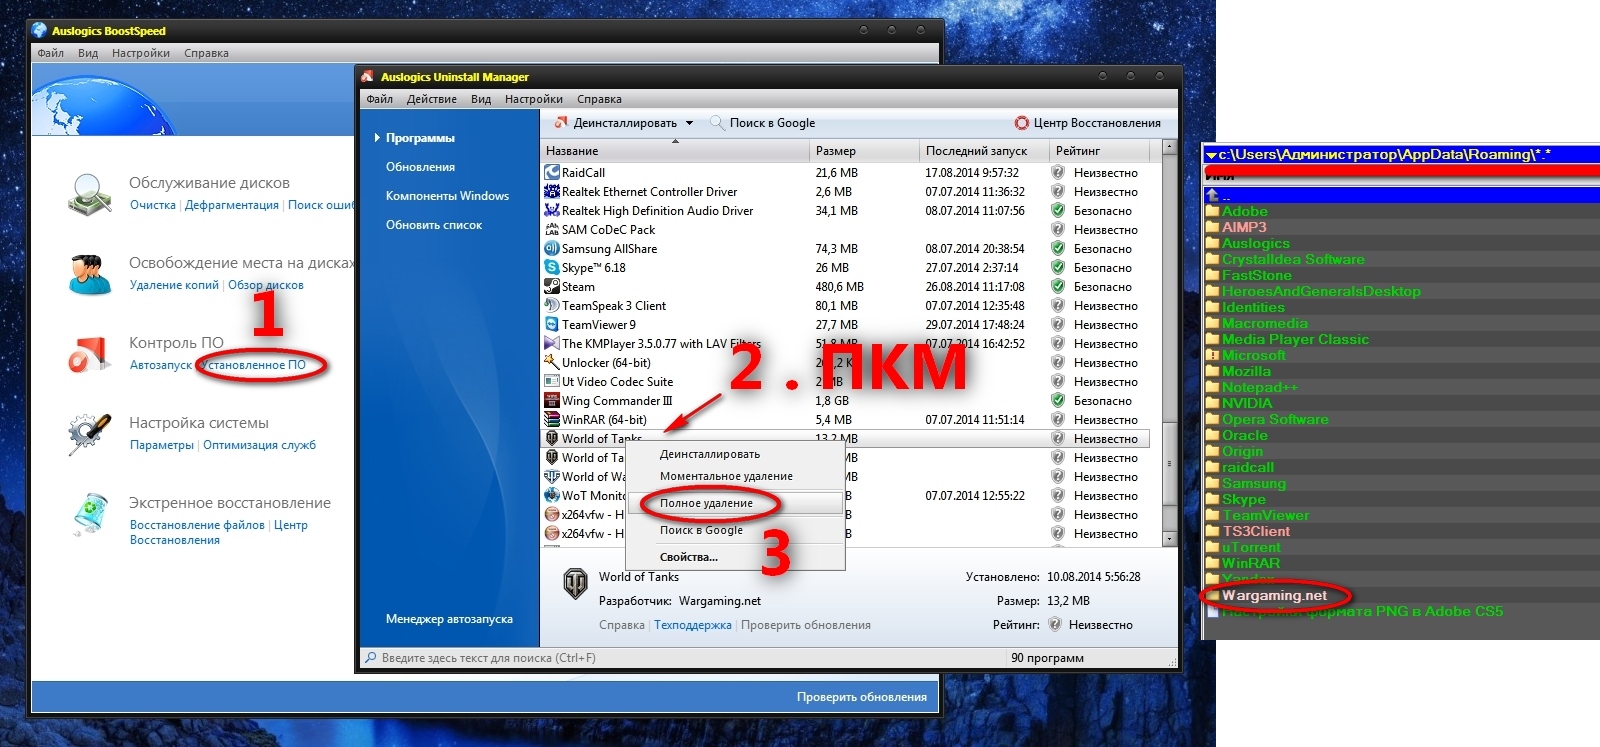Click the Emergency Recovery recycle bin icon
The height and width of the screenshot is (747, 1600).
(x=89, y=513)
